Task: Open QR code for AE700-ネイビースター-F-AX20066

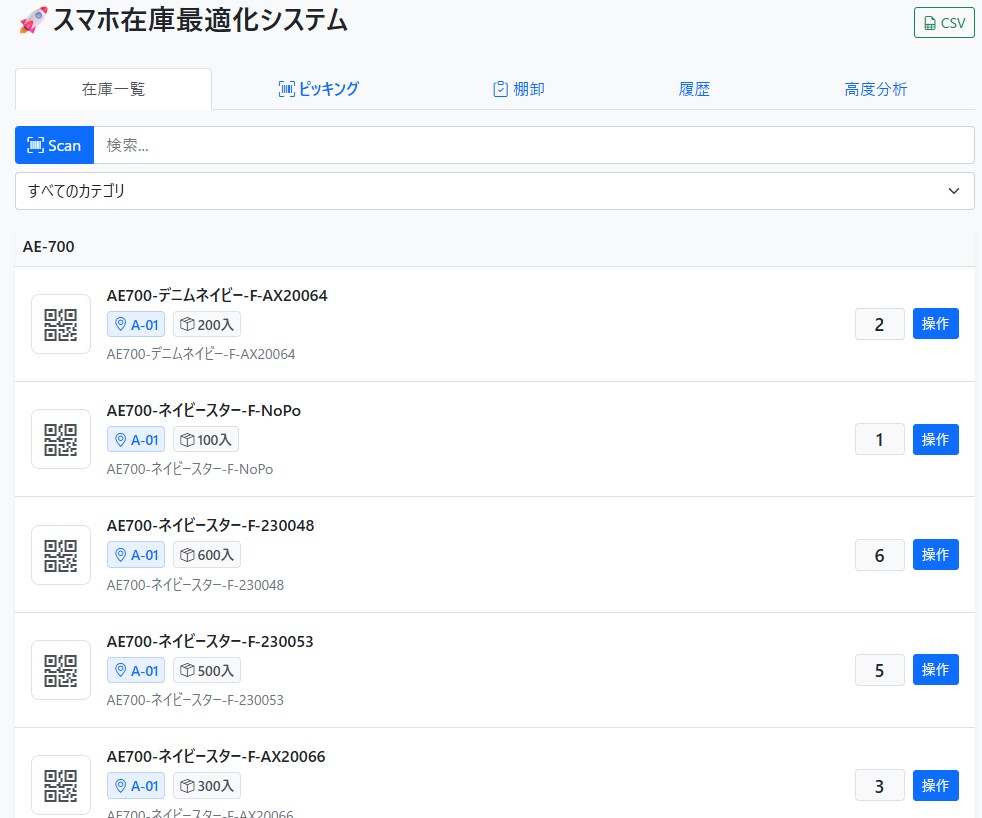Action: 61,785
